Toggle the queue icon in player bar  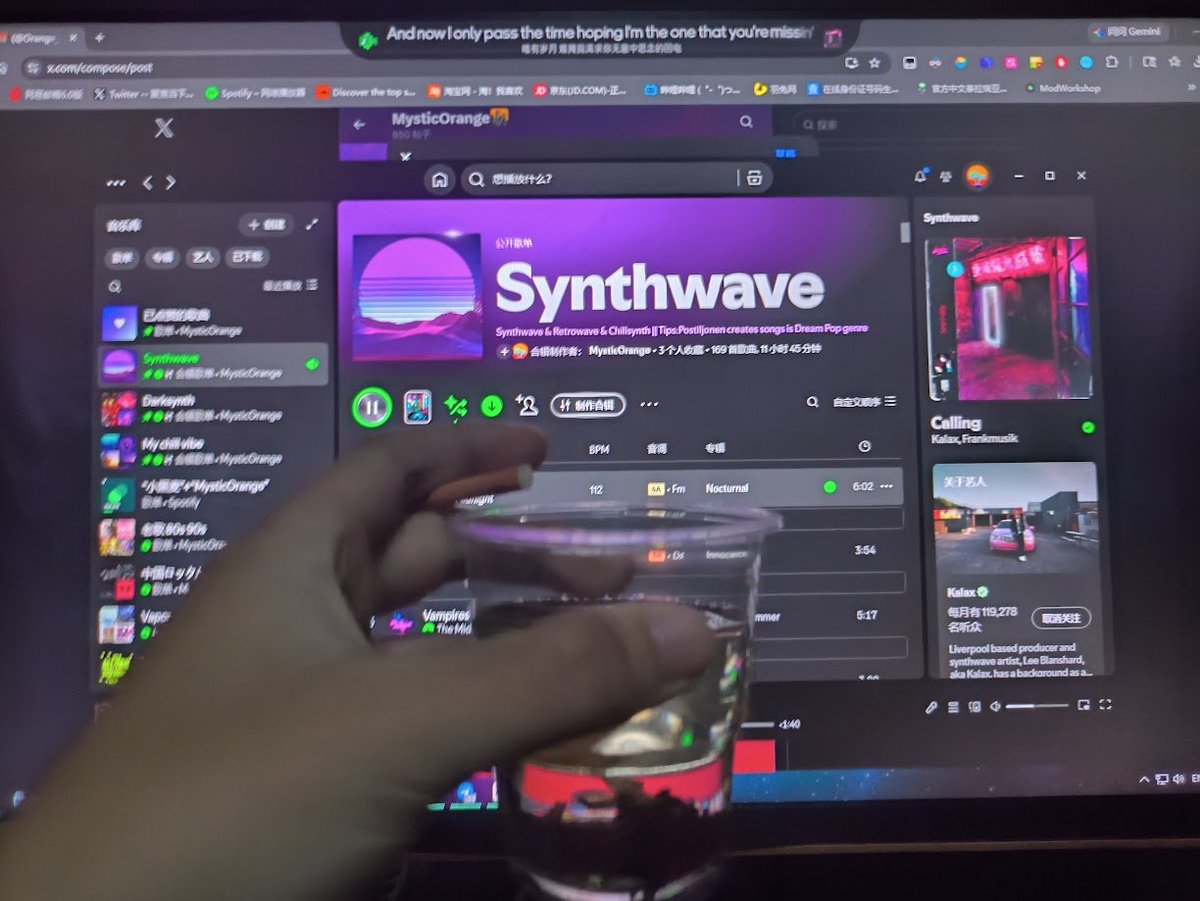(x=953, y=707)
